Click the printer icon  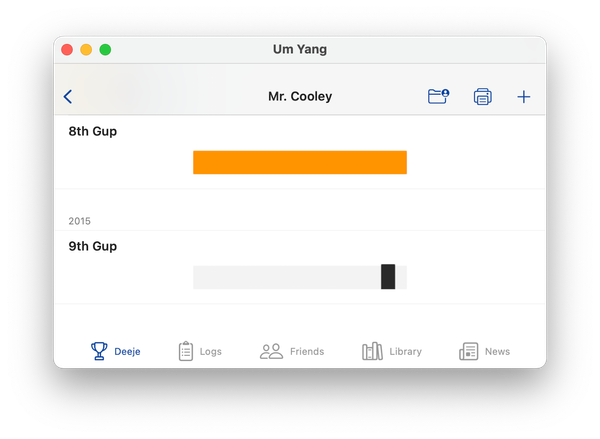[x=483, y=96]
